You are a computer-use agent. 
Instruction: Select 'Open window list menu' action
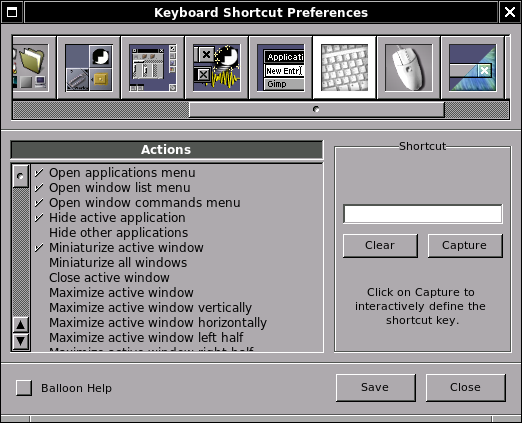(x=177, y=188)
